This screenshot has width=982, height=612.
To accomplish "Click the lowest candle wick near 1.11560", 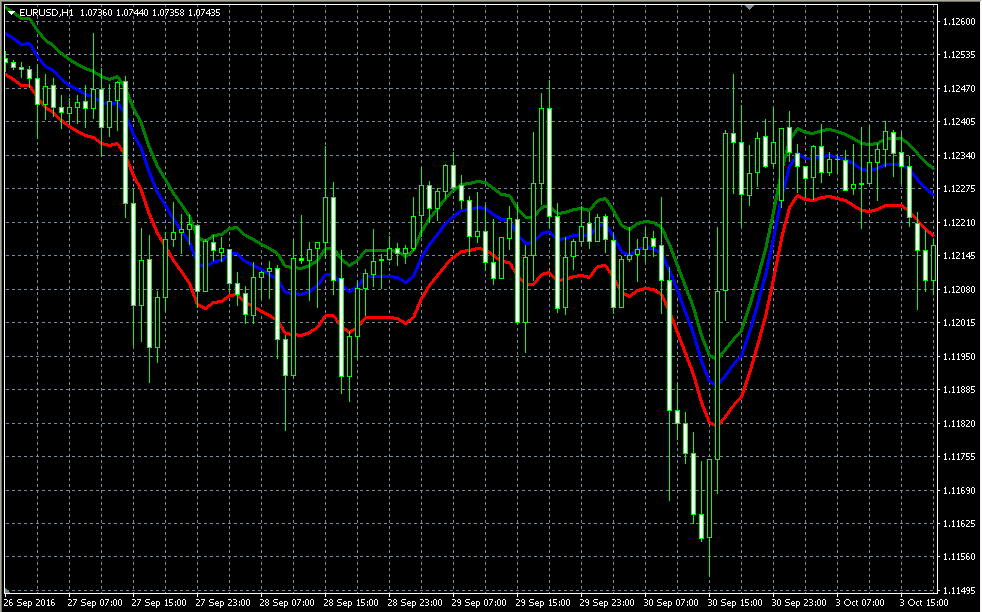I will 710,558.
